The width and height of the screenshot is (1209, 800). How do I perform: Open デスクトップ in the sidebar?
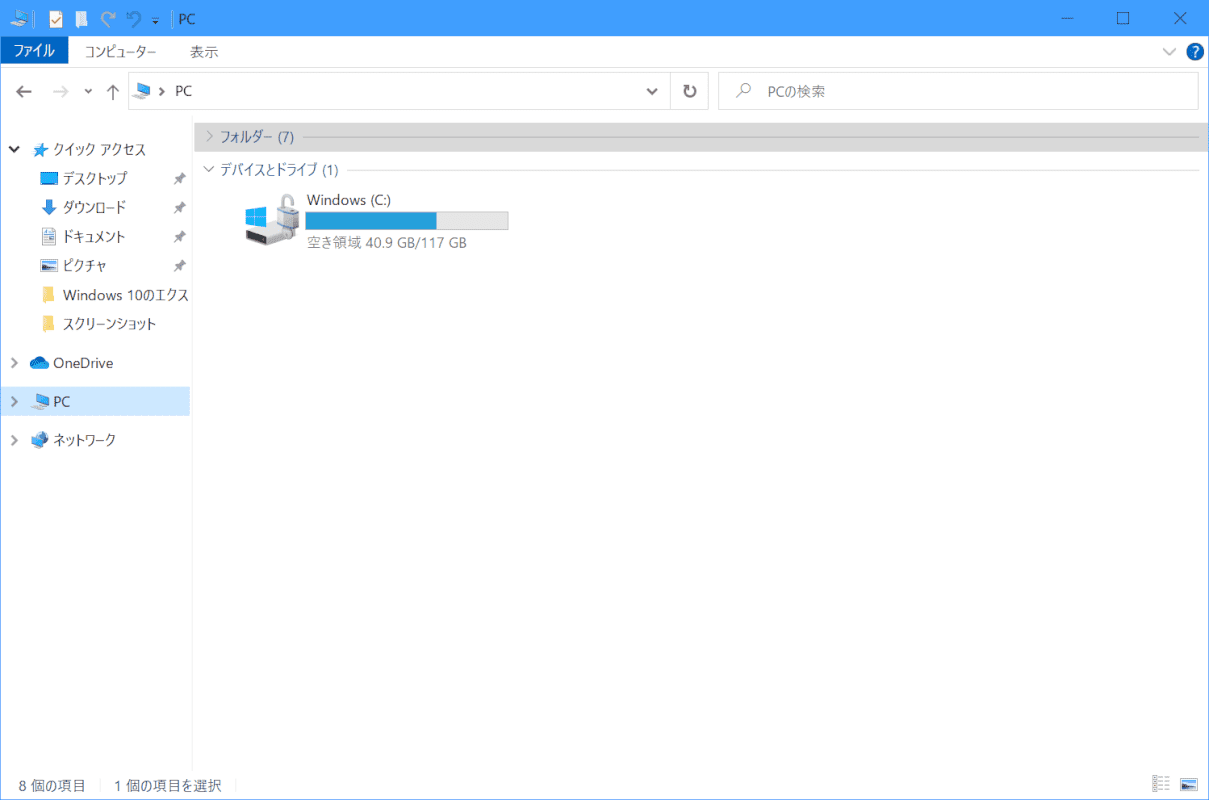click(x=95, y=178)
